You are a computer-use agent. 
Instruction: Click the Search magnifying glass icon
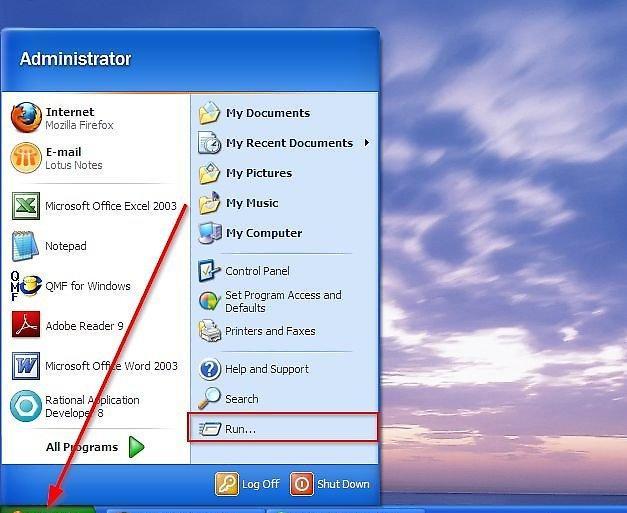pyautogui.click(x=209, y=398)
